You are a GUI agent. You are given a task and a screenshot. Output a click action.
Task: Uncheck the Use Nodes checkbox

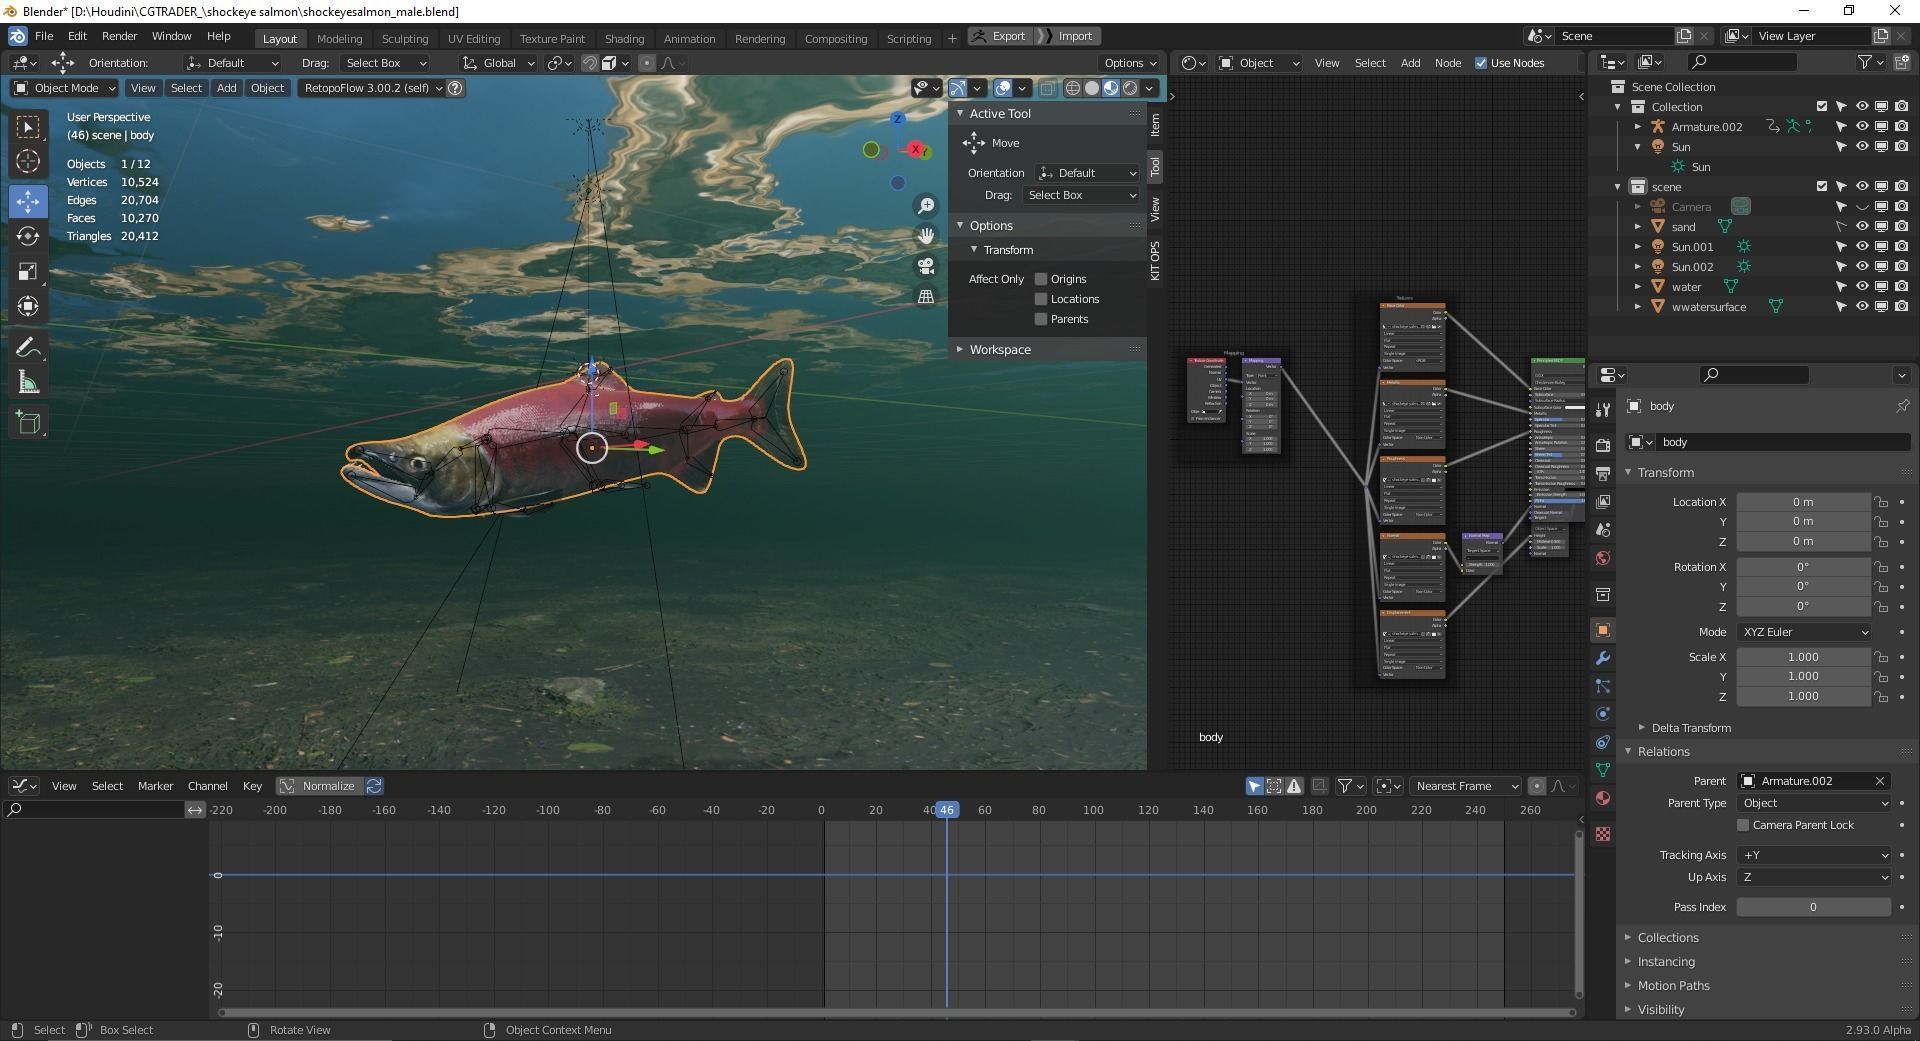pos(1481,63)
